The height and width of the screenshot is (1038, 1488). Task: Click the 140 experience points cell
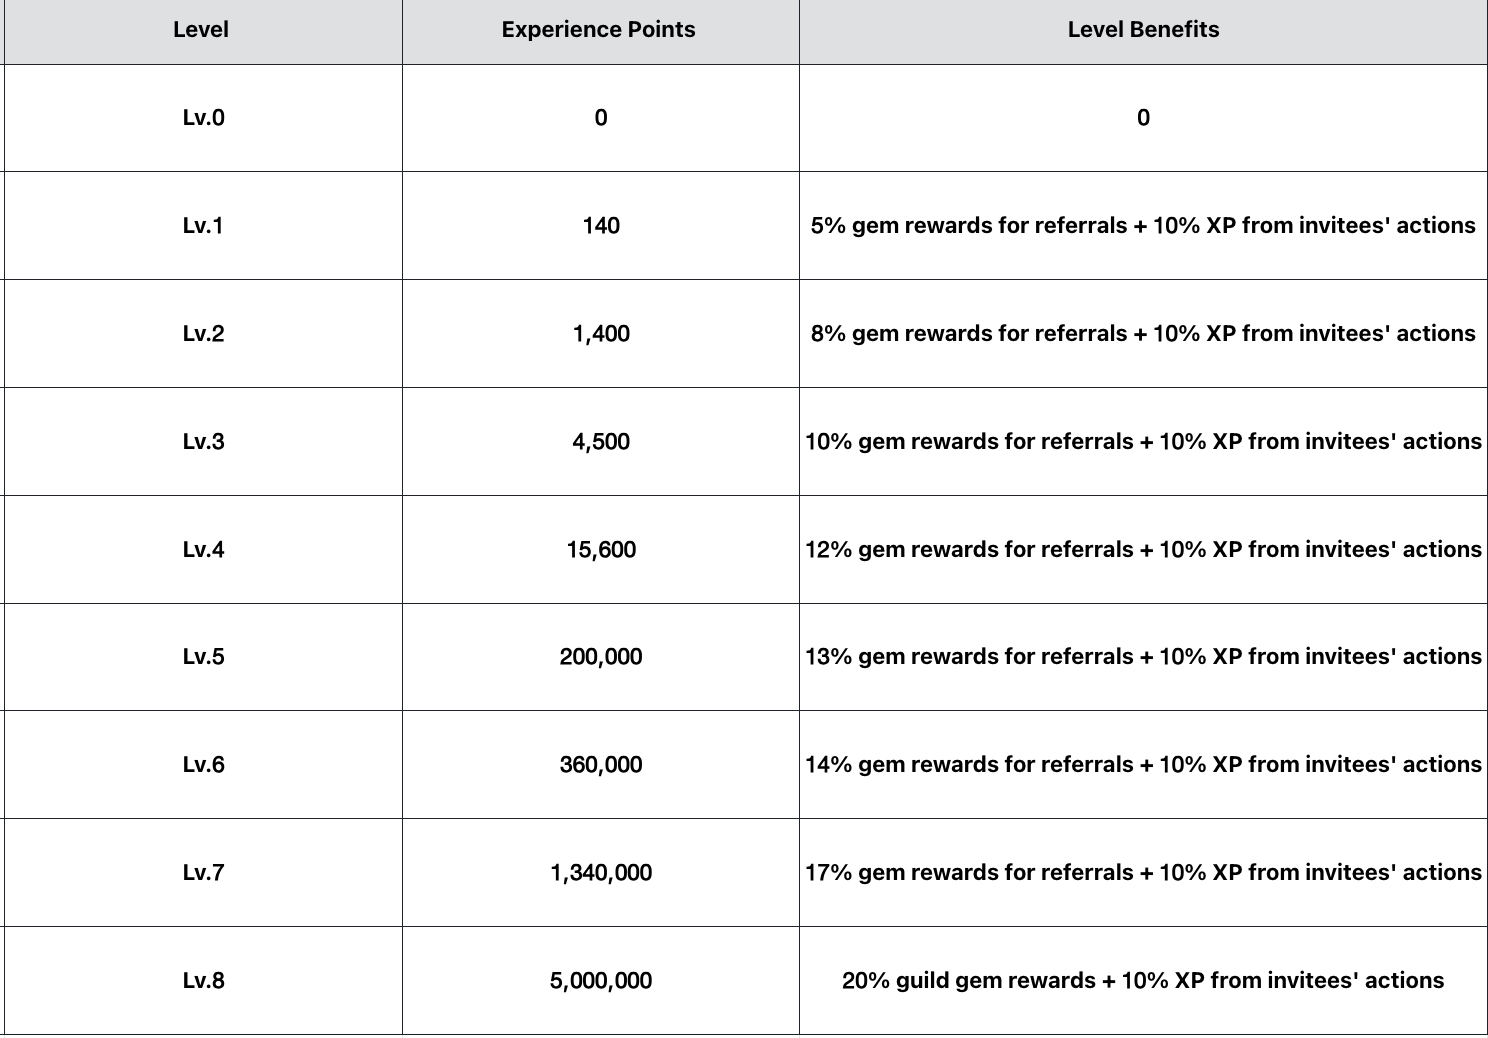coord(601,226)
